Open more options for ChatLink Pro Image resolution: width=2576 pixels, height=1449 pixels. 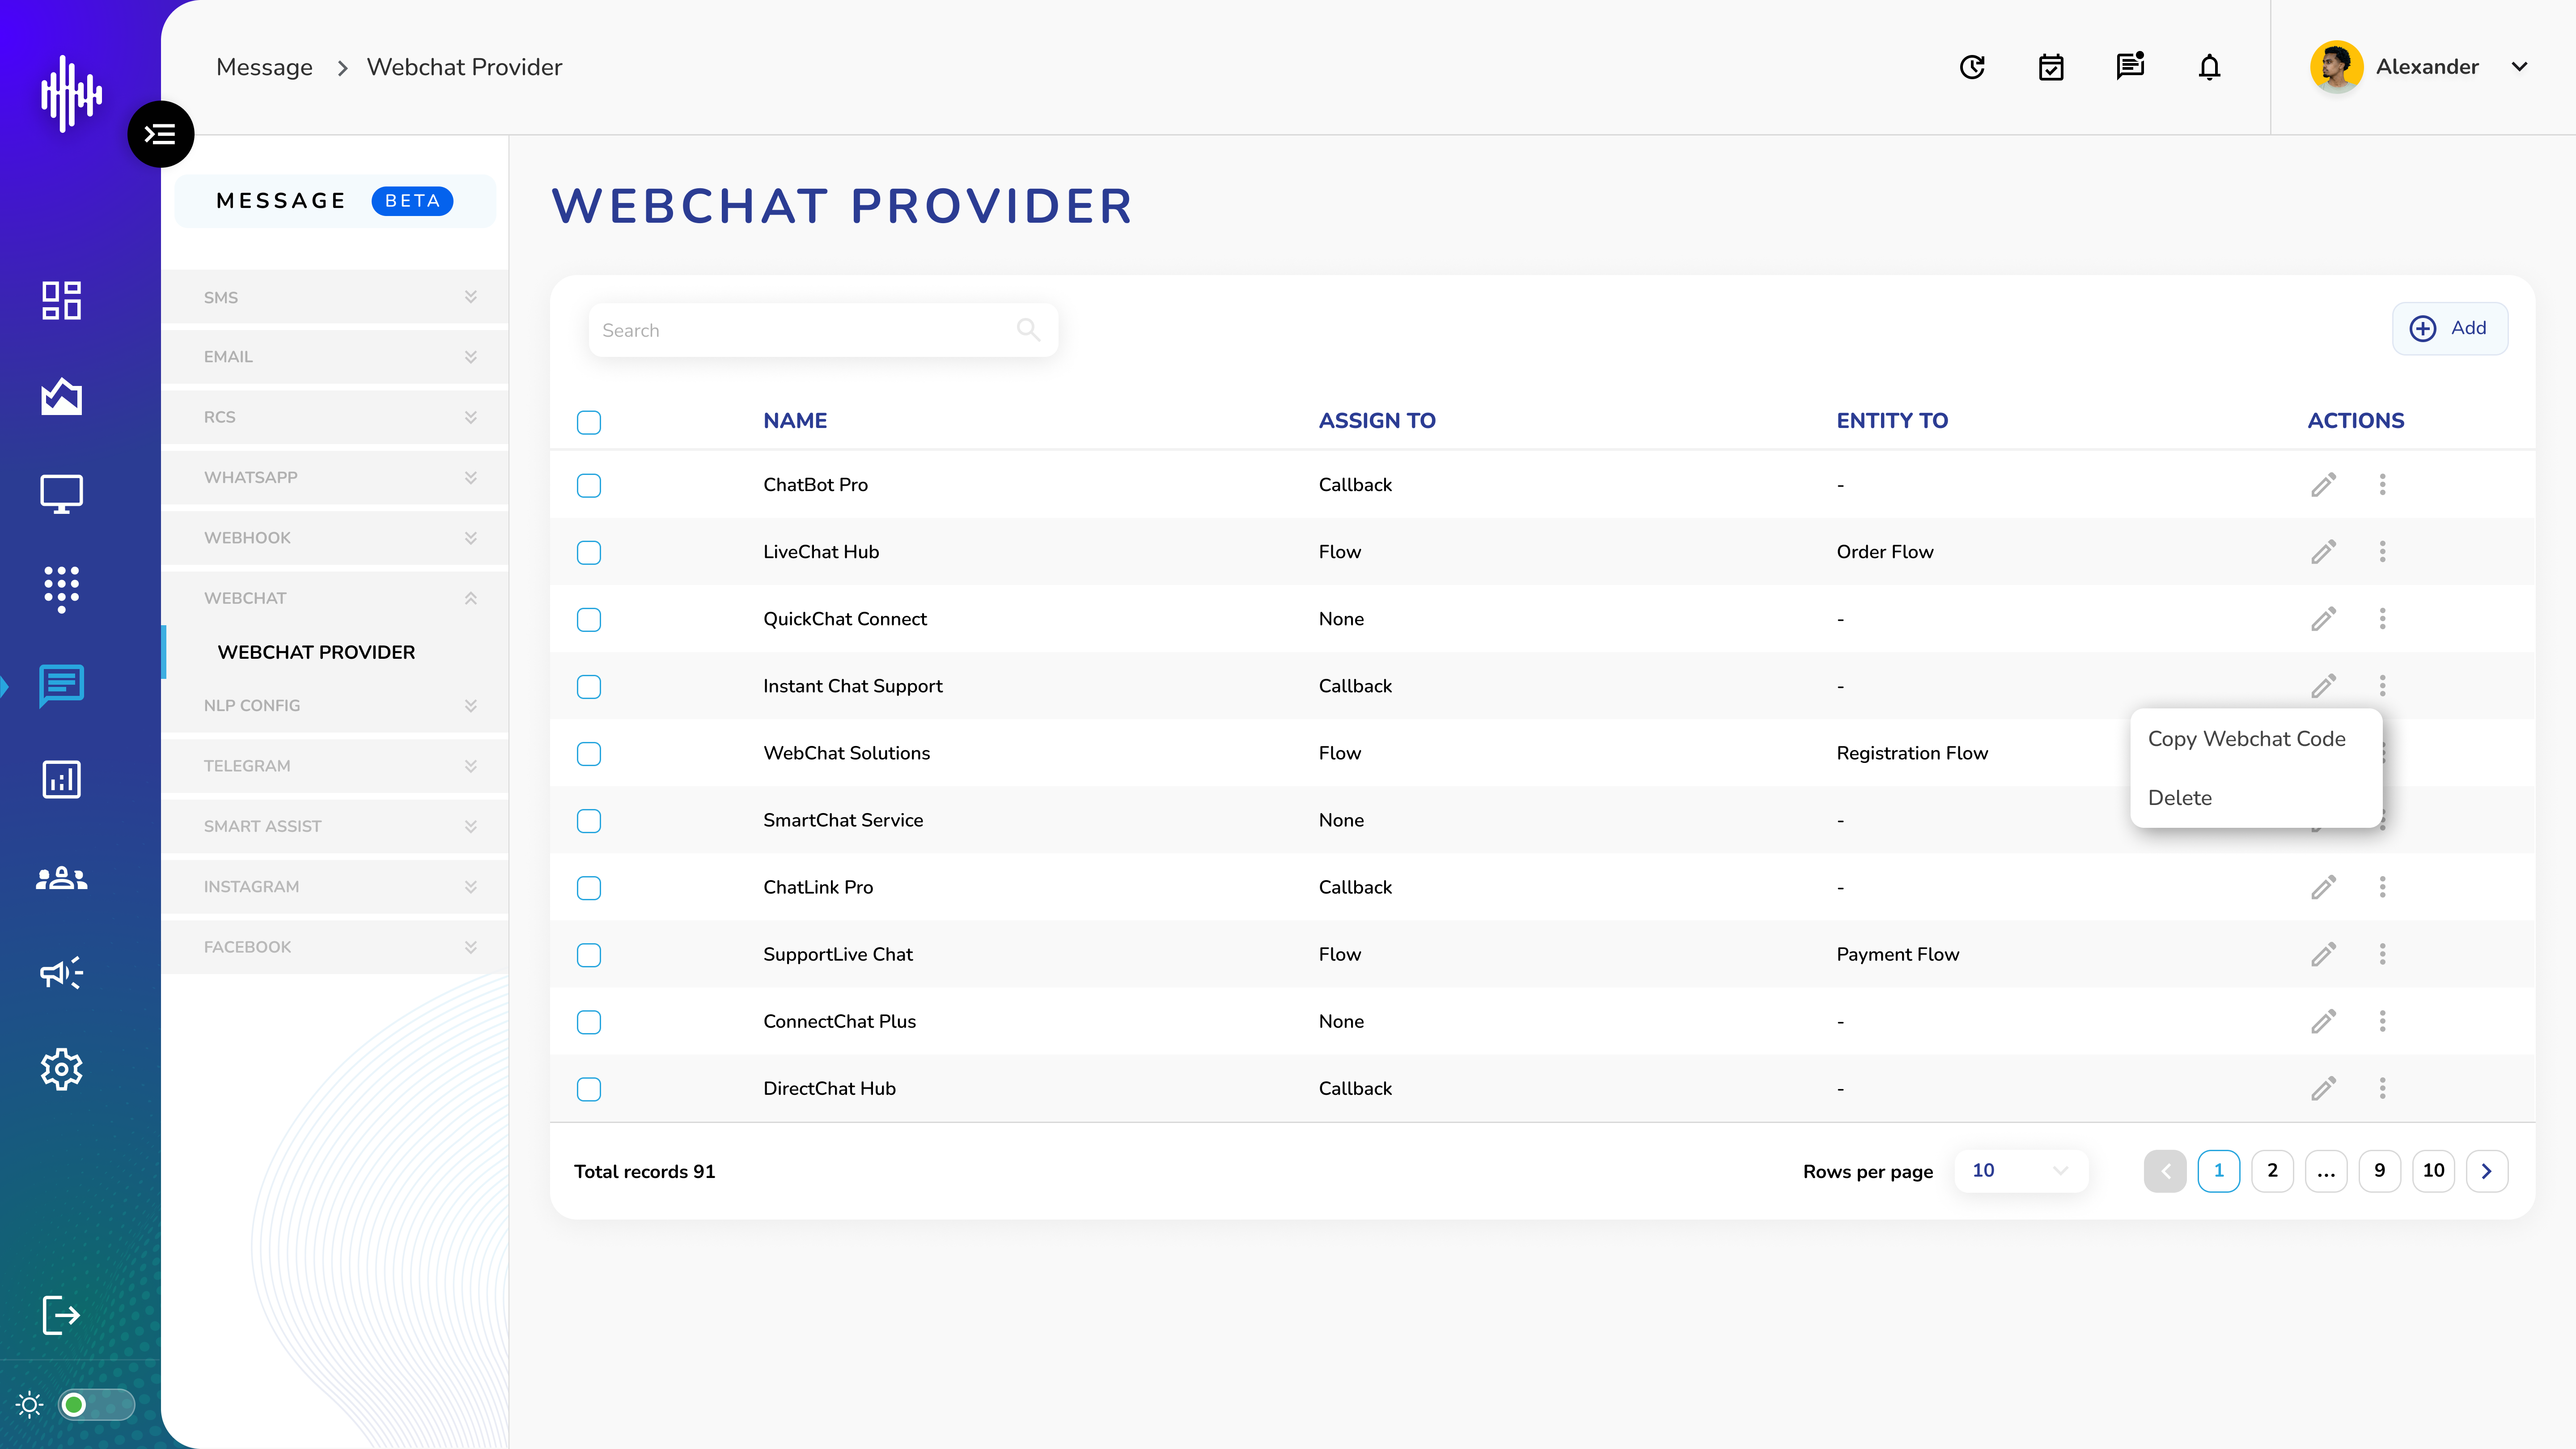coord(2383,887)
